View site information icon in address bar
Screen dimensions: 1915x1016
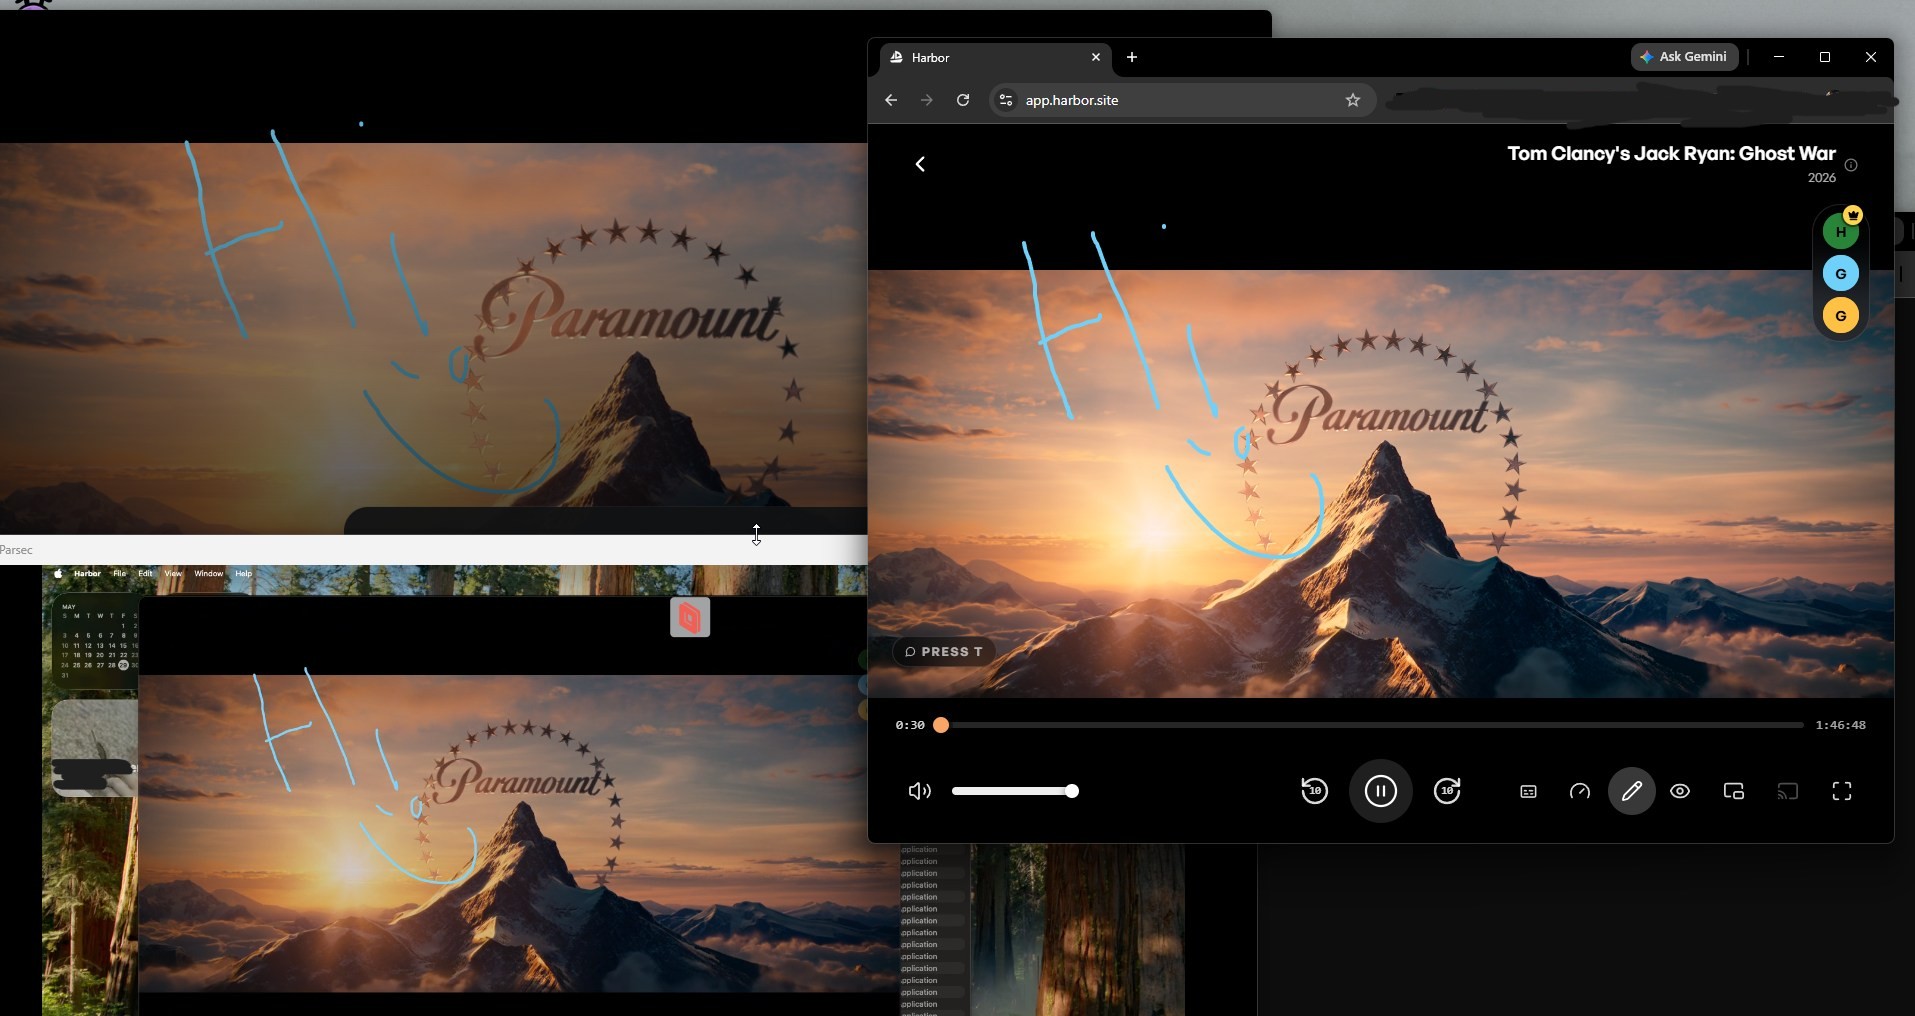pyautogui.click(x=1006, y=100)
